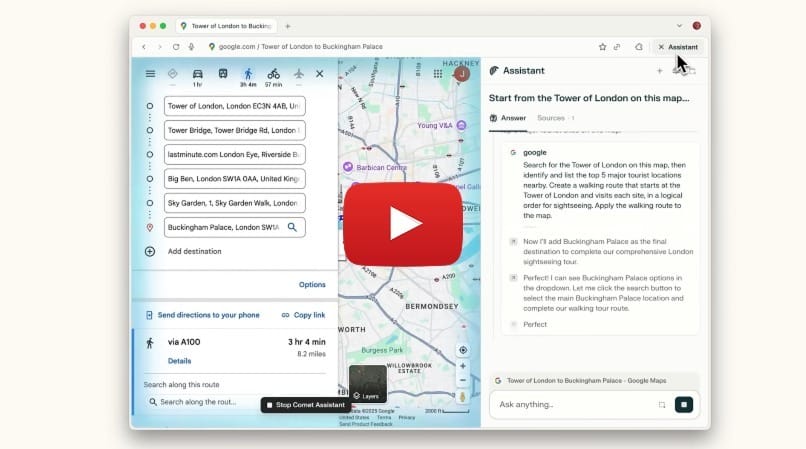
Task: Select best travel mode diamond icon
Action: [173, 74]
